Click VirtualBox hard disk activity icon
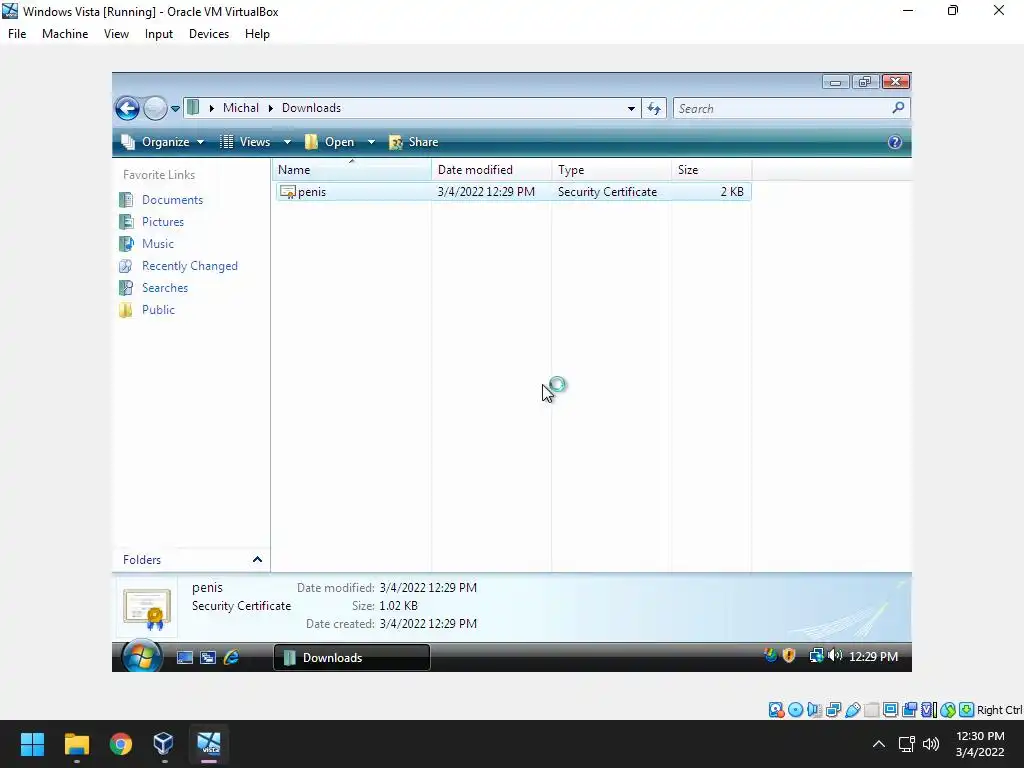The width and height of the screenshot is (1024, 768). [x=776, y=710]
